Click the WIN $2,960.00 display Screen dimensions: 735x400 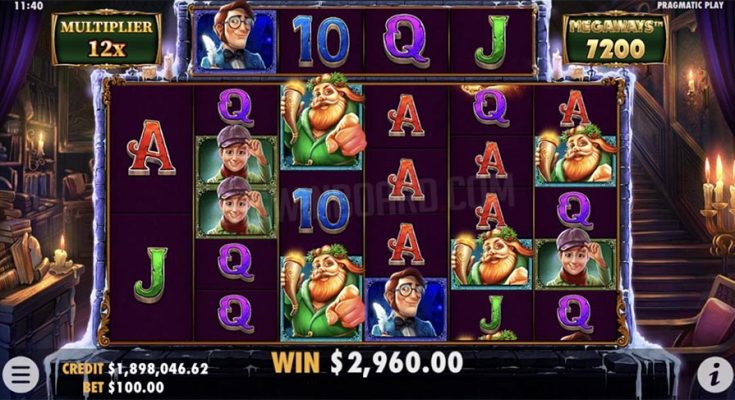pyautogui.click(x=367, y=362)
